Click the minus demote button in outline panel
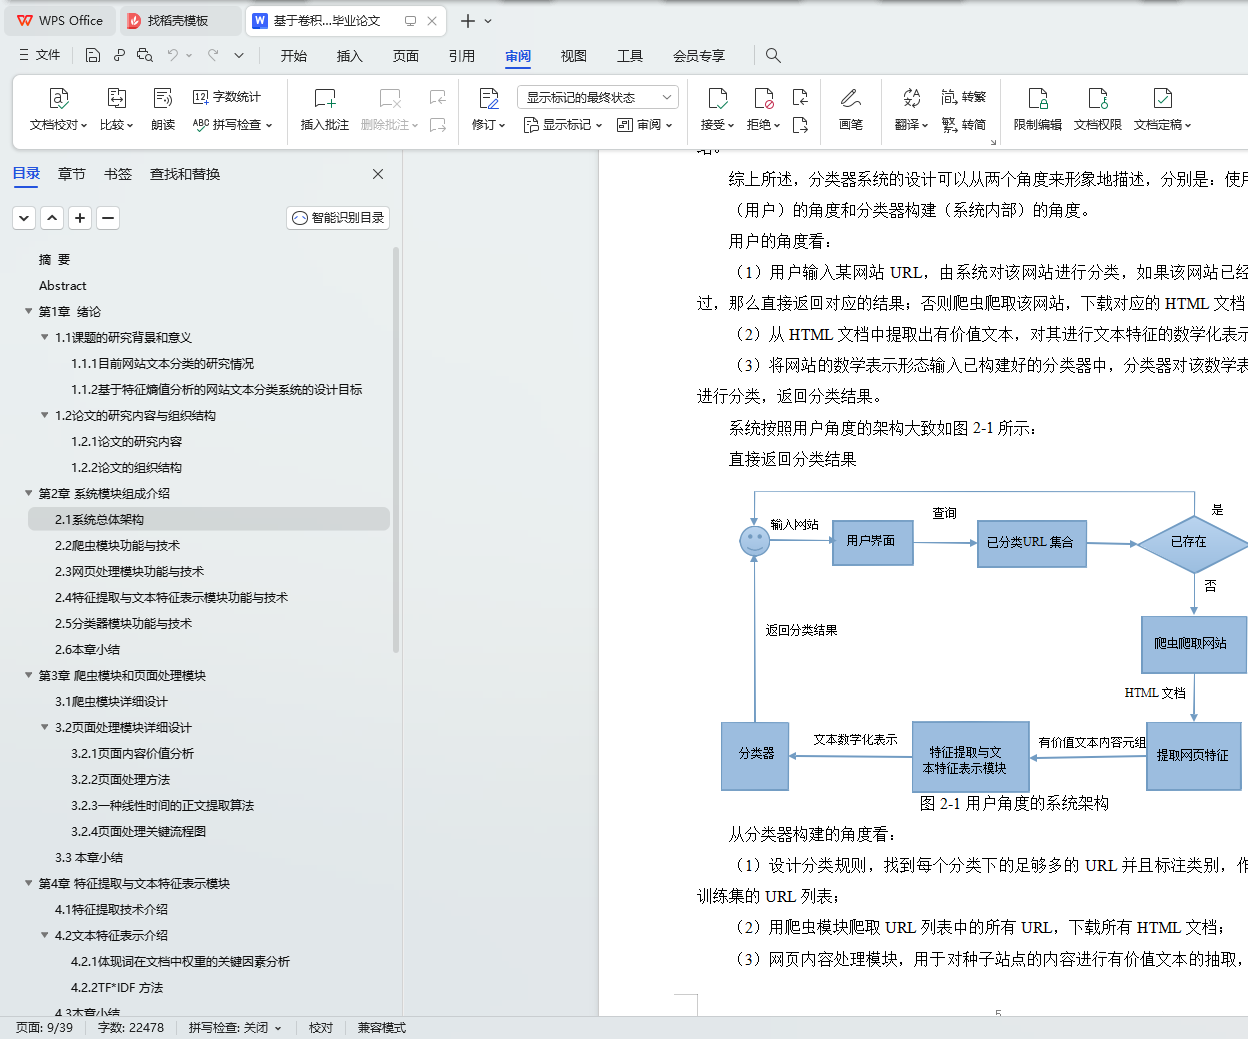This screenshot has width=1248, height=1039. click(109, 217)
